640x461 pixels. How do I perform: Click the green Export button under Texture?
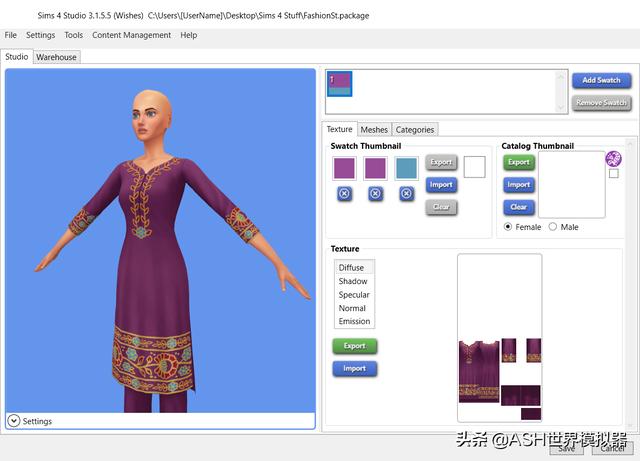click(355, 346)
